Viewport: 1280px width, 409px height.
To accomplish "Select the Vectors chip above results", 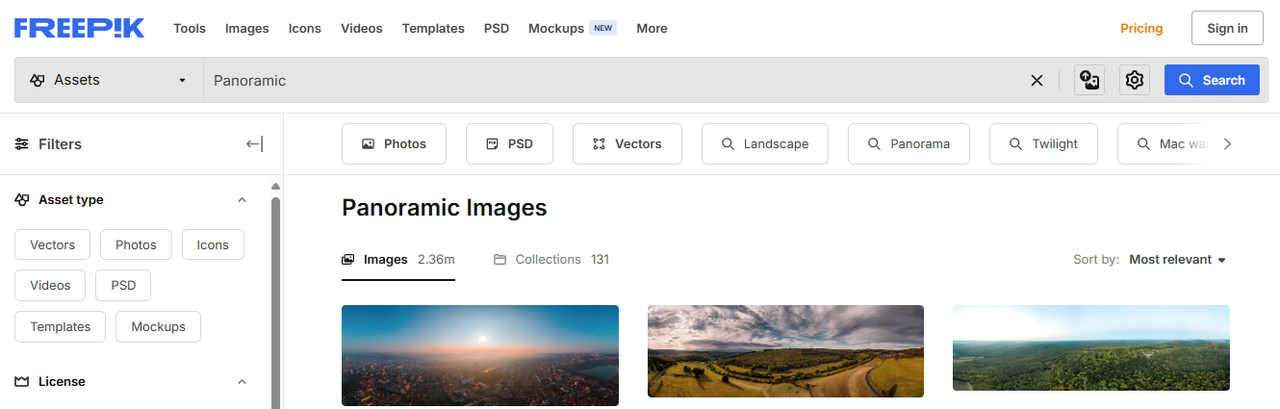I will (x=627, y=144).
